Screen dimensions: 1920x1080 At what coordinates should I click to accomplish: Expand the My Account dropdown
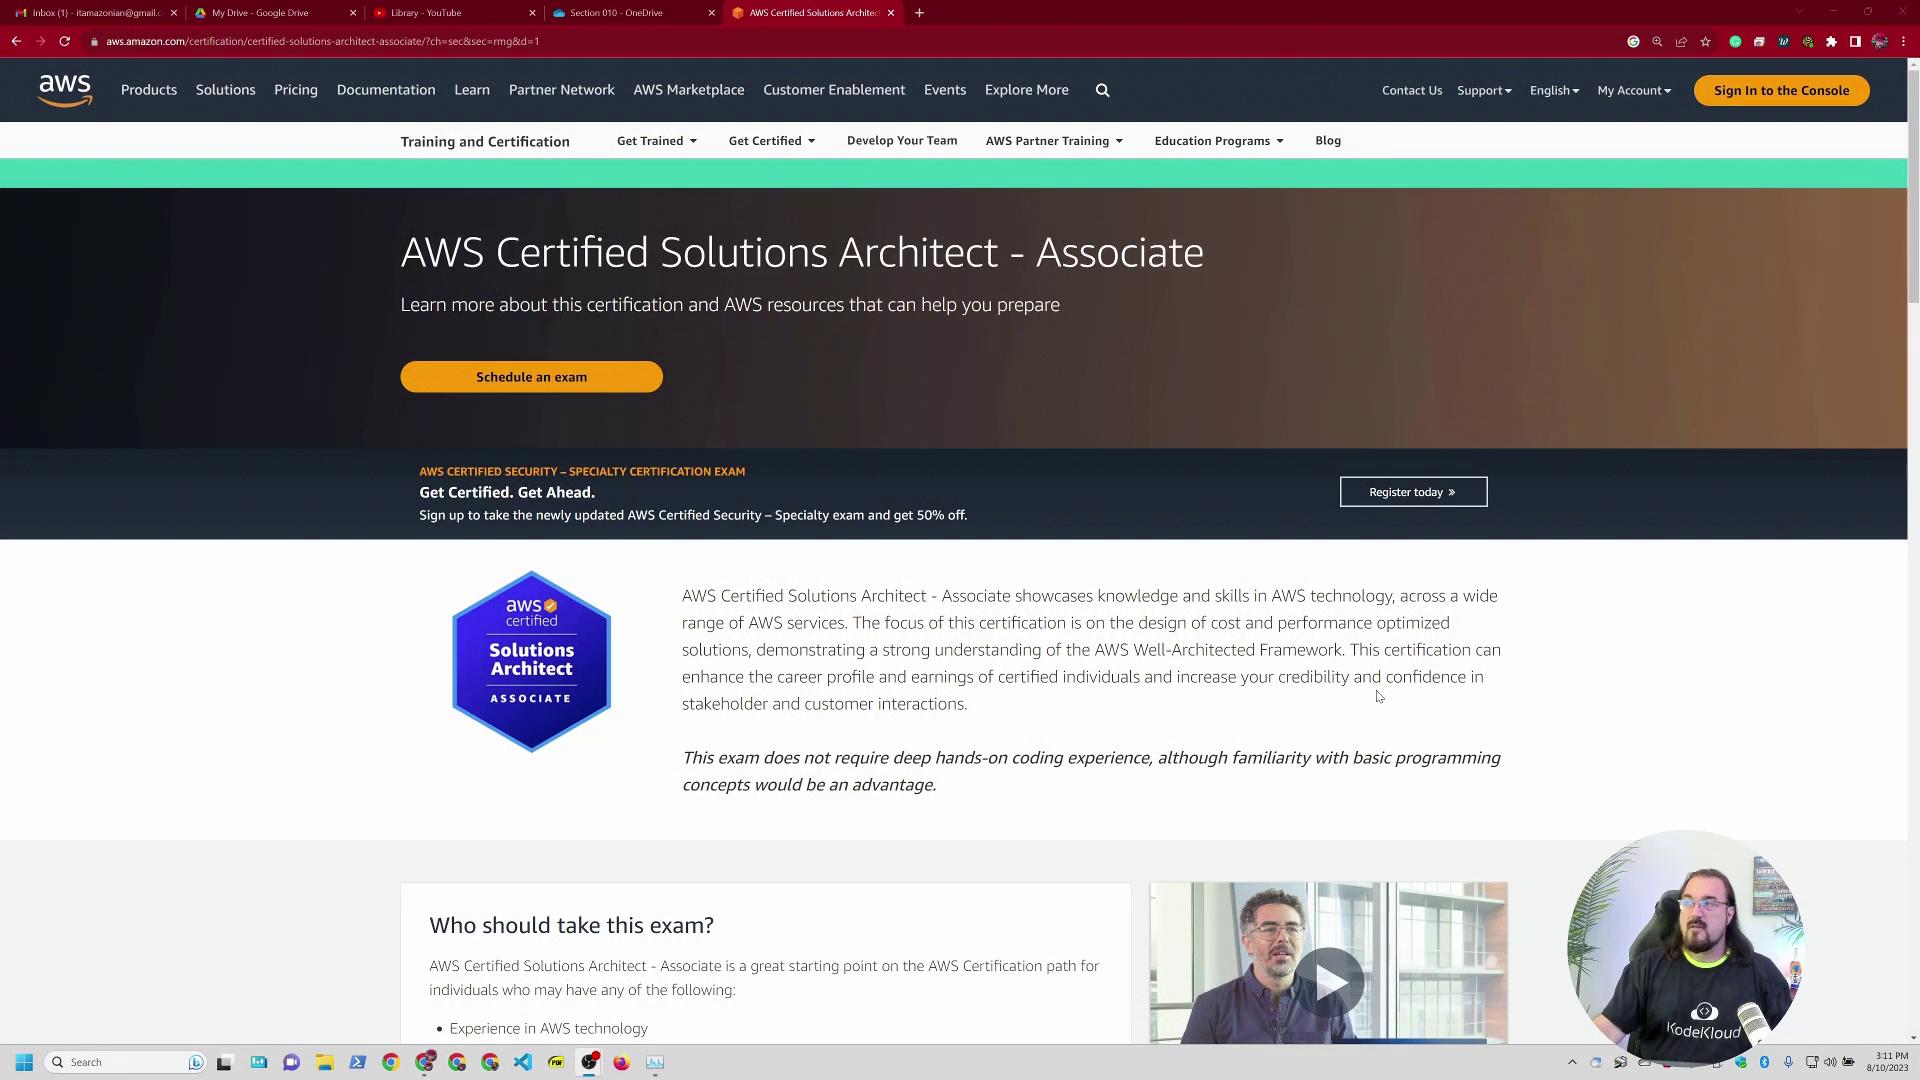(1633, 90)
